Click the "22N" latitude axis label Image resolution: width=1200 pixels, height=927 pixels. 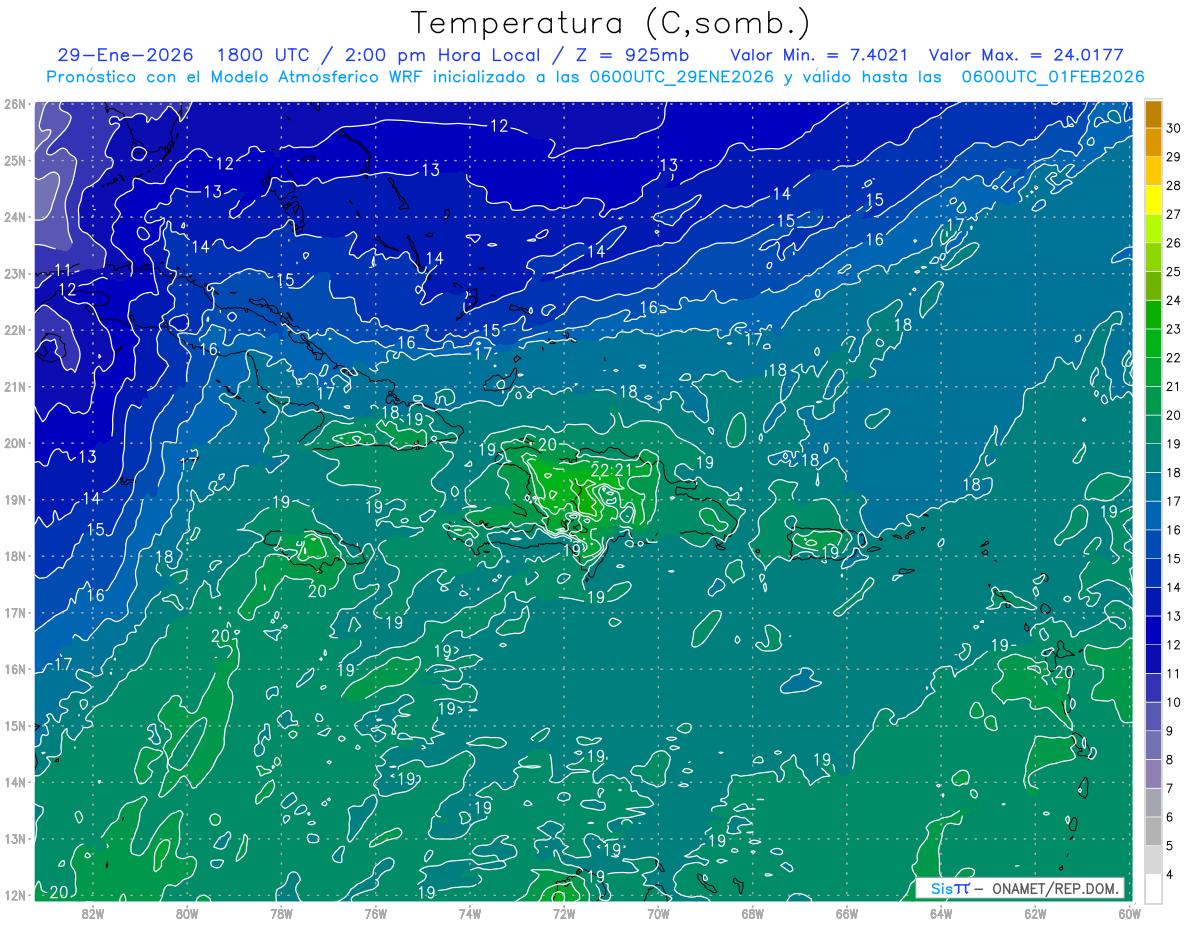[x=15, y=330]
